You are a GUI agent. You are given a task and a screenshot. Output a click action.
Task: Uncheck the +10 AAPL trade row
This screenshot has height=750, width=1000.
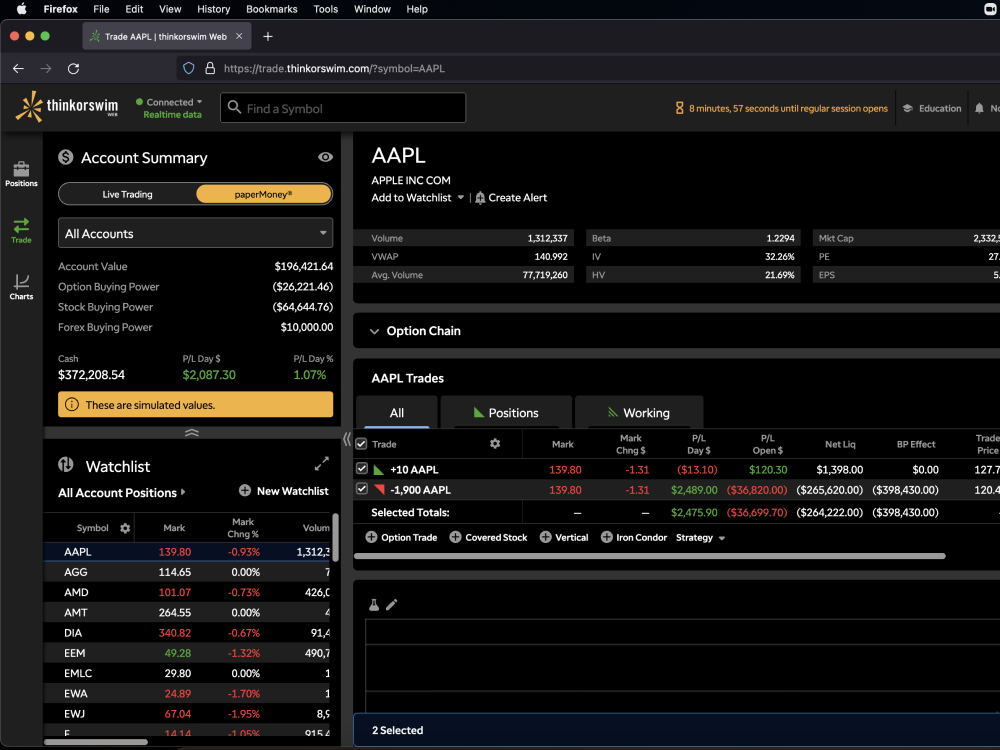362,469
